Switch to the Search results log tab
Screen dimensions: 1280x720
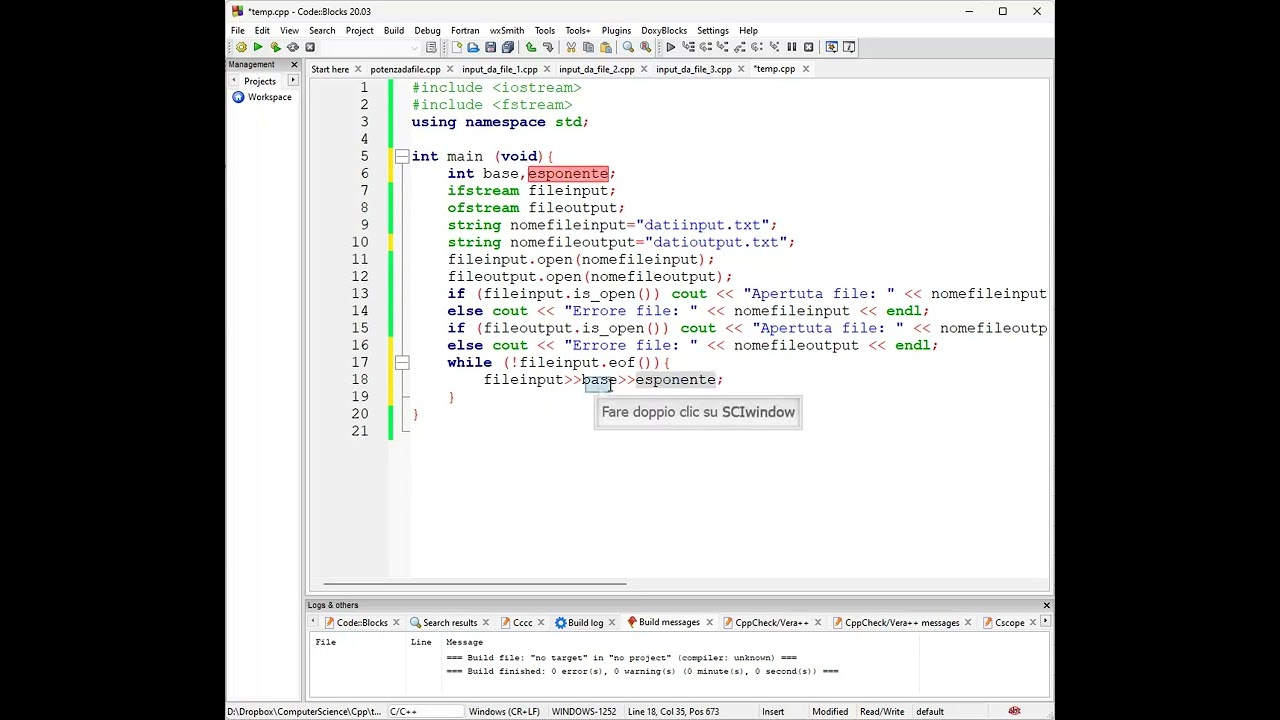pos(450,623)
